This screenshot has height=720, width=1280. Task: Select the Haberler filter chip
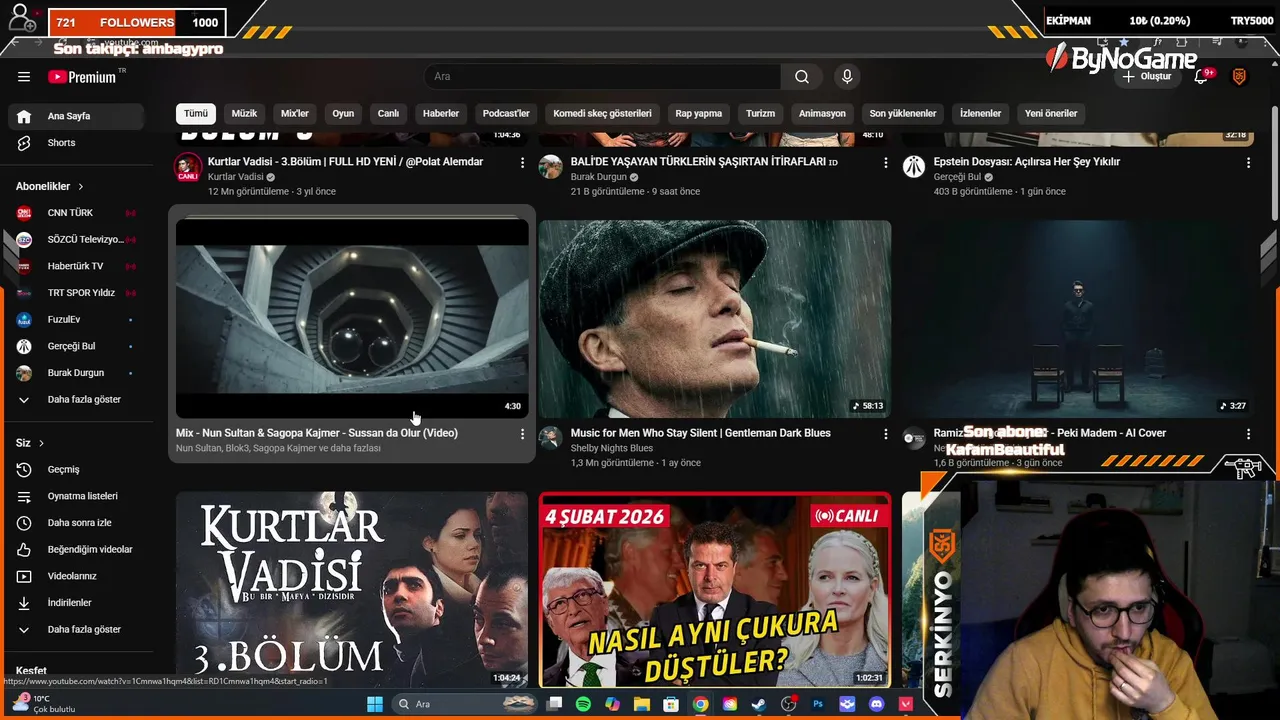[x=441, y=114]
